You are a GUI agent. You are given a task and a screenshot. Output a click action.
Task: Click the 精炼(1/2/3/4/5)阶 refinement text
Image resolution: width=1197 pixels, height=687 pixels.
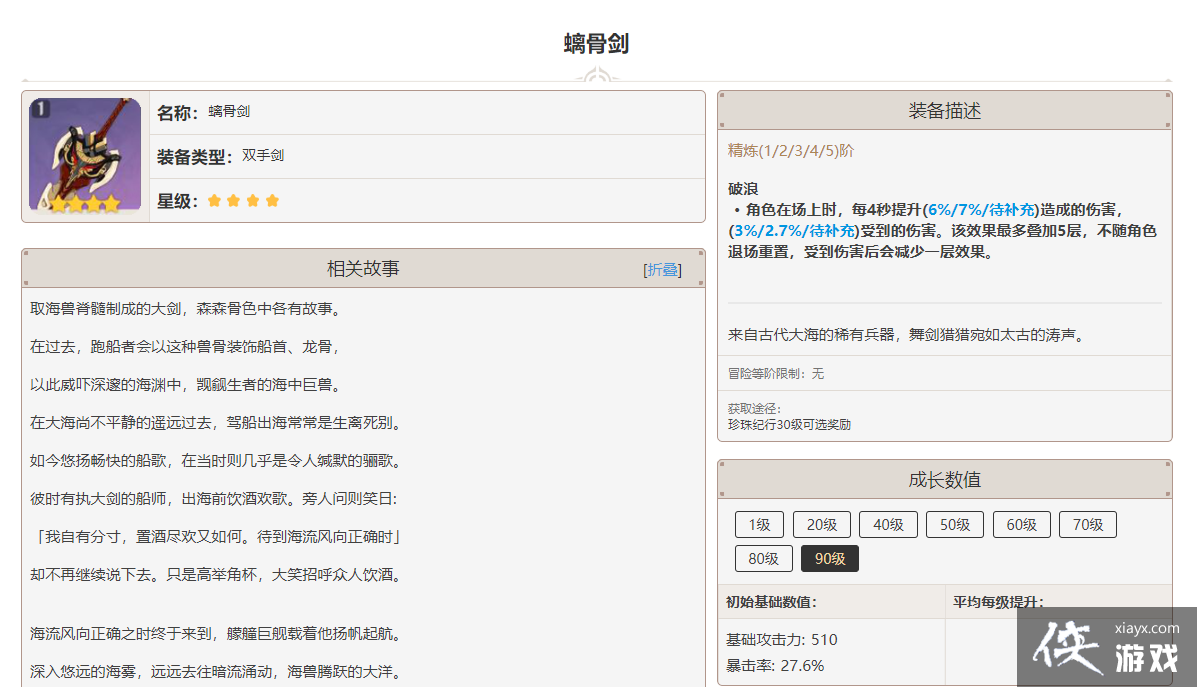pos(790,151)
